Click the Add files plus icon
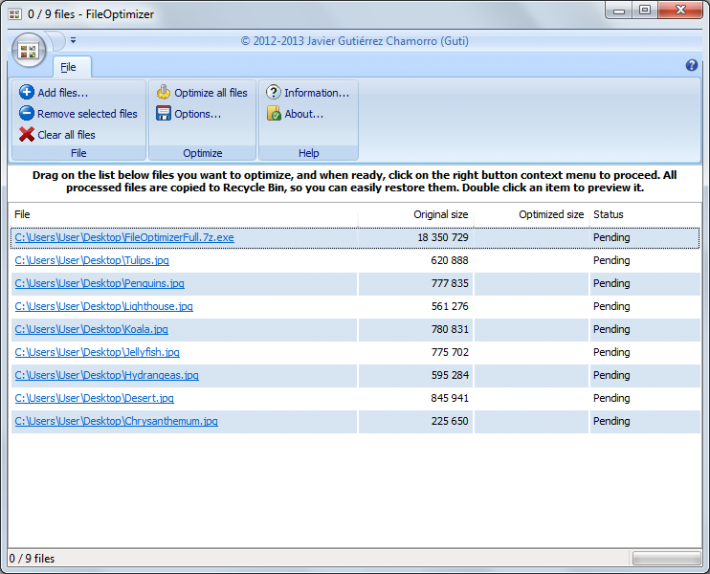The width and height of the screenshot is (710, 574). point(26,92)
